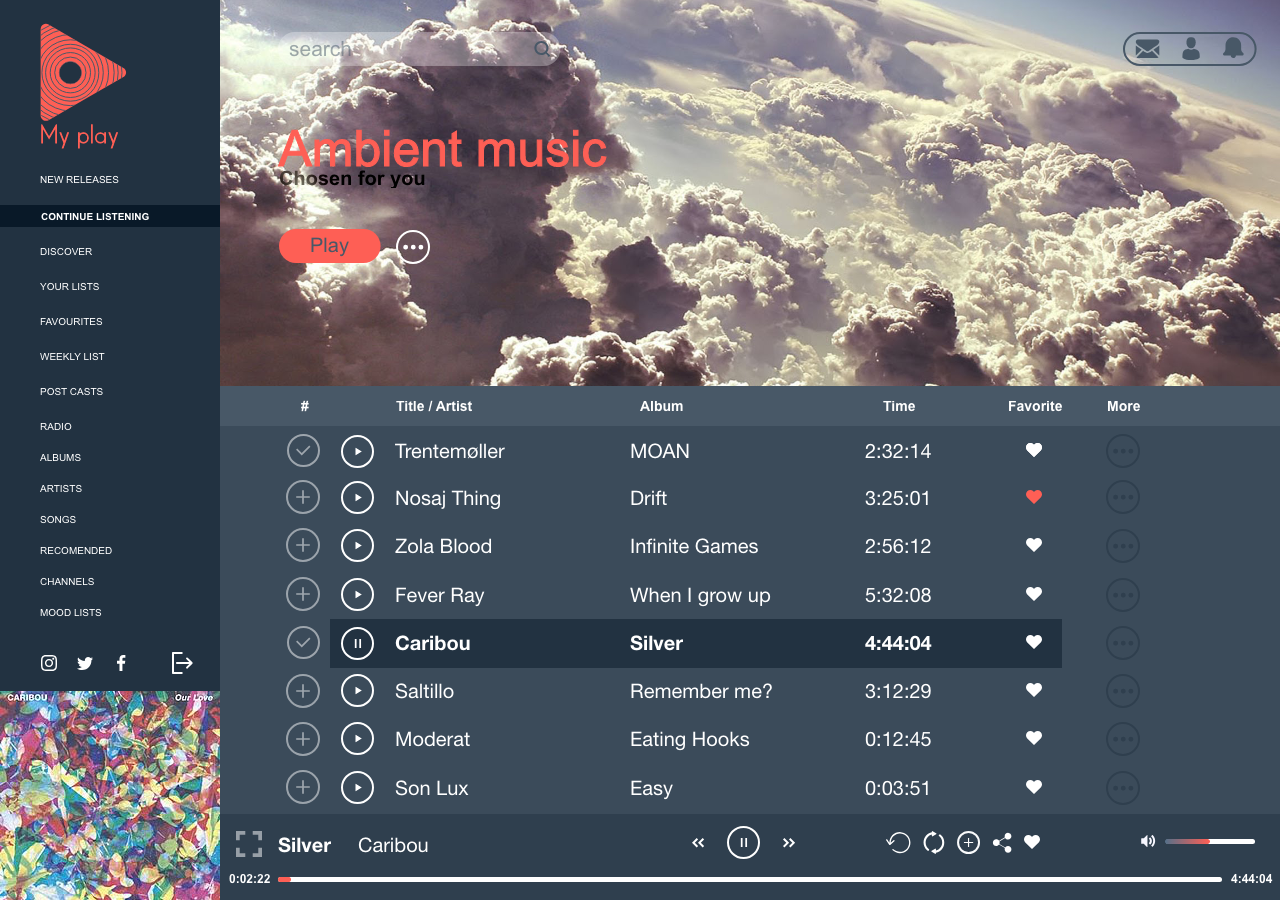The image size is (1280, 900).
Task: Go to New Releases in sidebar
Action: point(79,180)
